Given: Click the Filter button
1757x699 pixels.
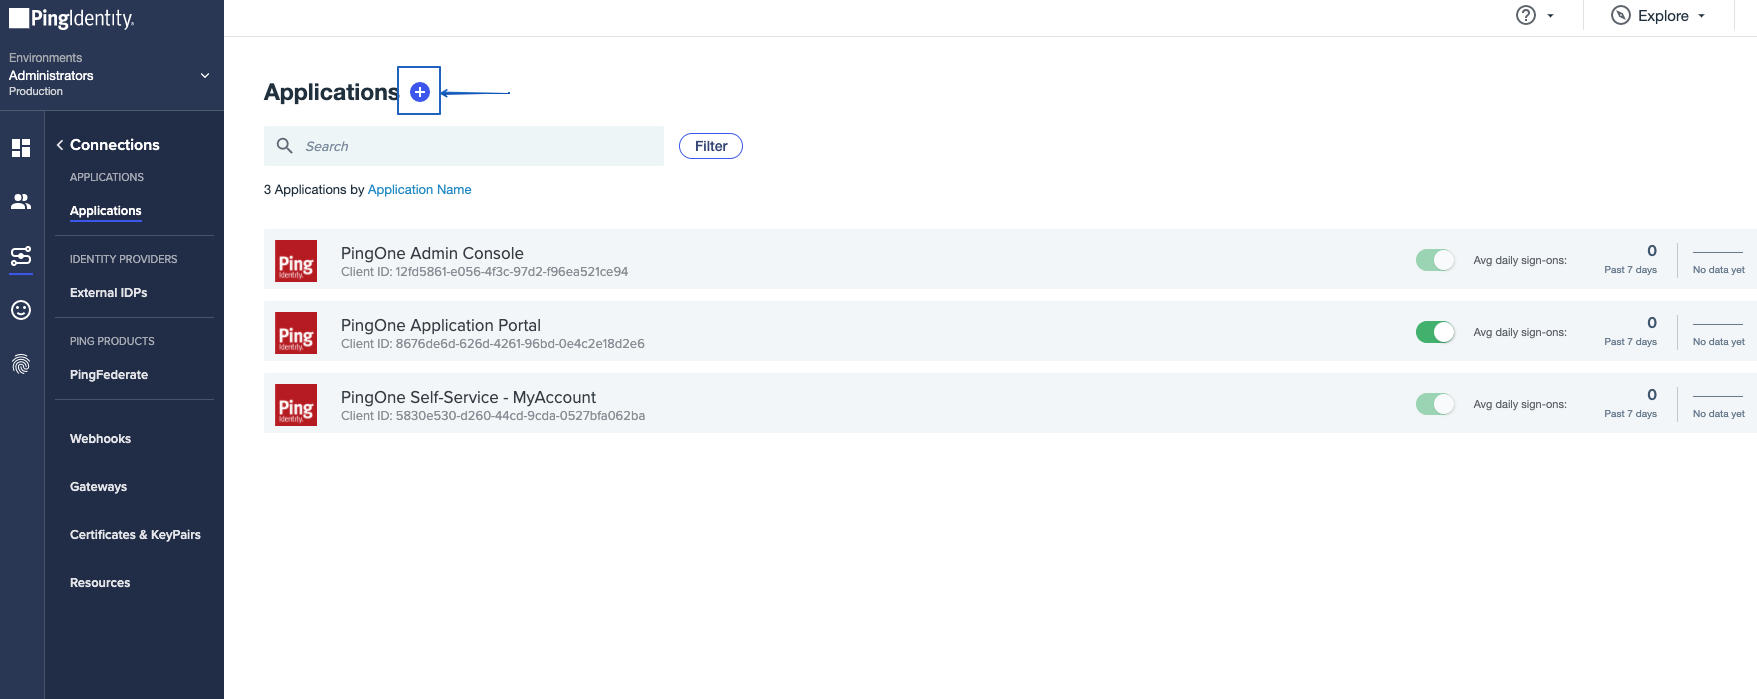Looking at the screenshot, I should (x=711, y=146).
